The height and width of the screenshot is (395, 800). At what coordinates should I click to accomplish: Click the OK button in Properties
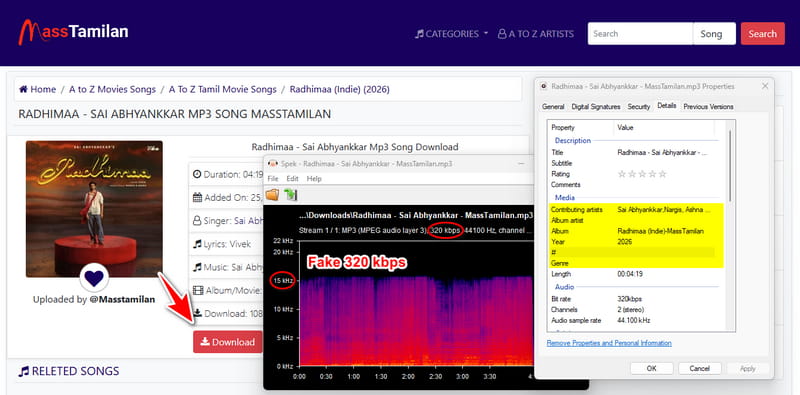click(651, 368)
